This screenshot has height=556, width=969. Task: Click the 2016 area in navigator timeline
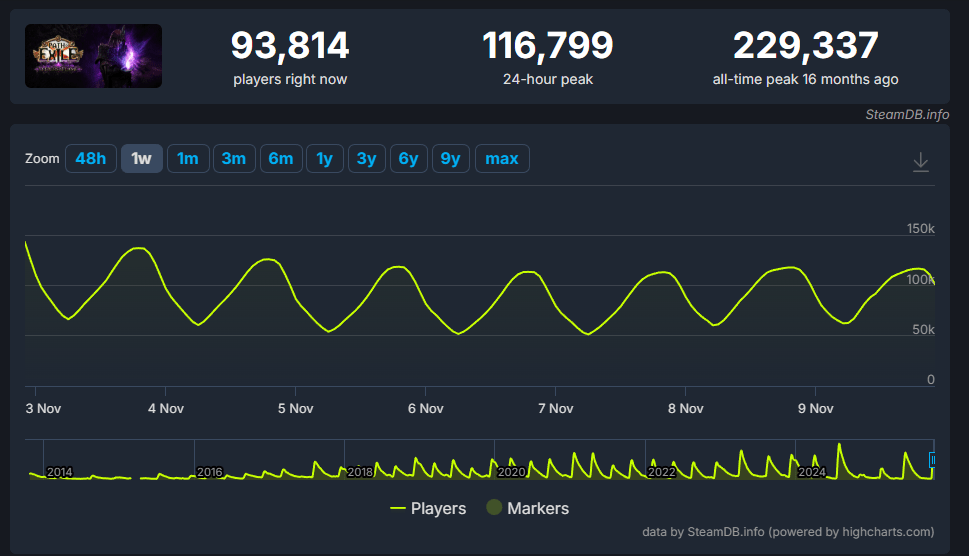click(x=210, y=471)
